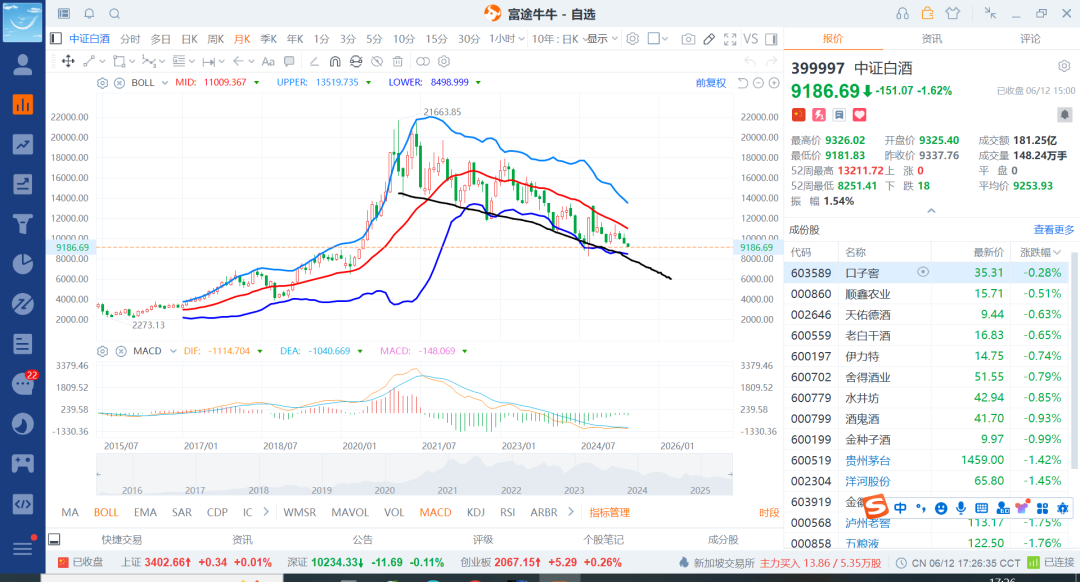Open the pie-chart sidebar icon

[23, 264]
